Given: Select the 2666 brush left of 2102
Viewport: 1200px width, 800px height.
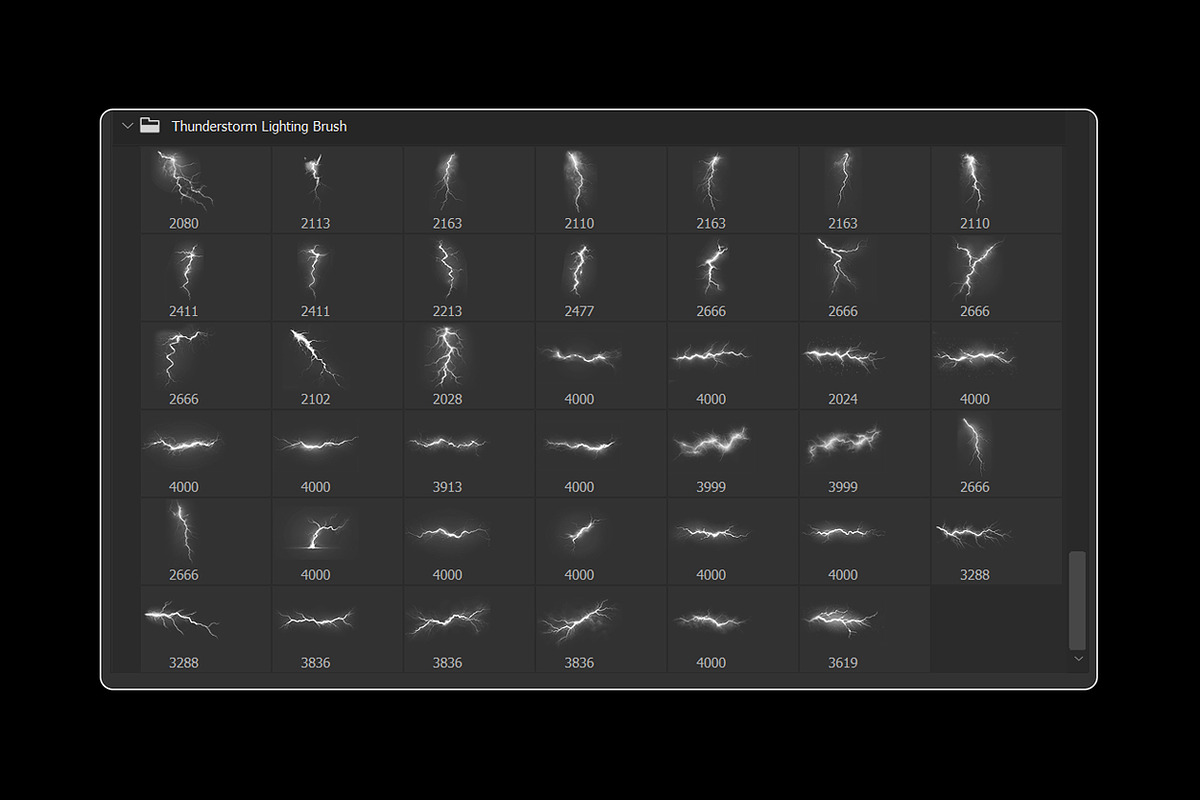Looking at the screenshot, I should [205, 366].
